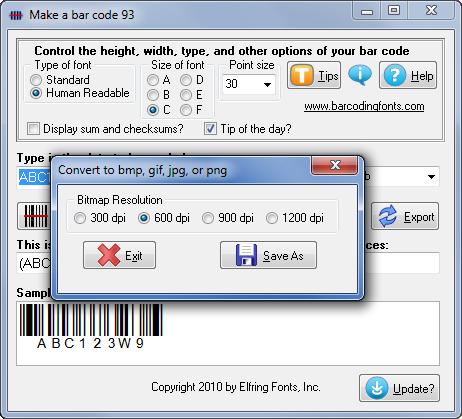Close the Convert to bmp dialog
This screenshot has height=419, width=462.
[335, 165]
